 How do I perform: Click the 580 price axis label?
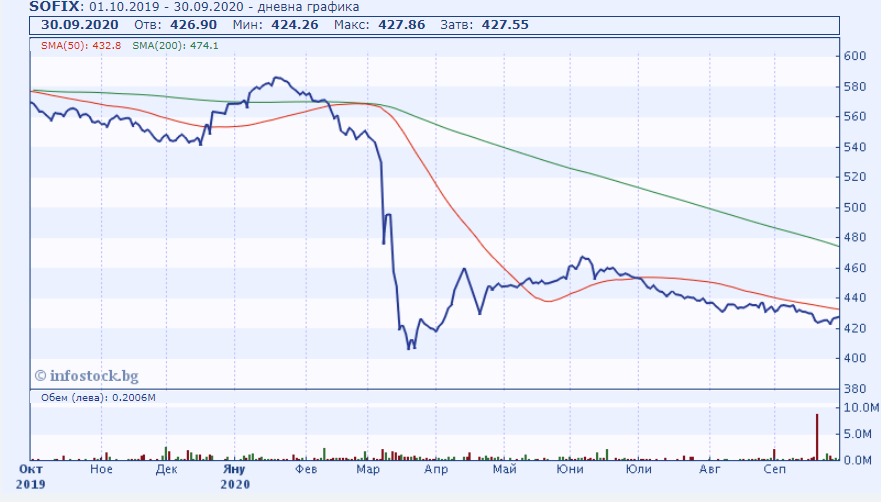[855, 87]
